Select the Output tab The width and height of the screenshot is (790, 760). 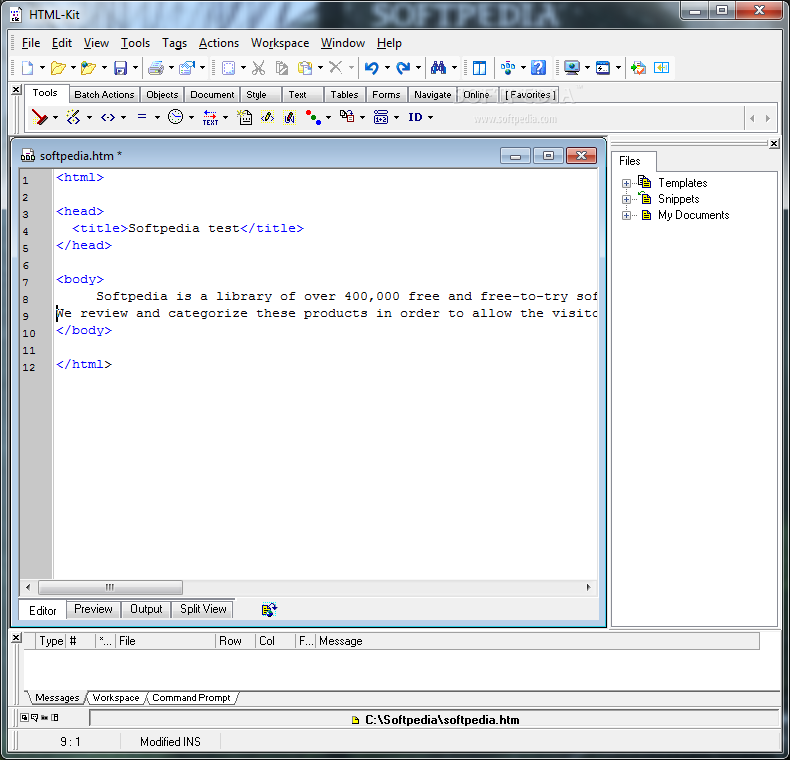146,609
